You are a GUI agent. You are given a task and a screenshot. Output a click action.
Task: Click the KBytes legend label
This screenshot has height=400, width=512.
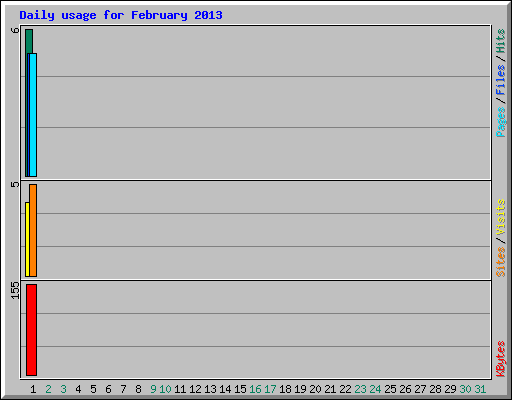(501, 359)
